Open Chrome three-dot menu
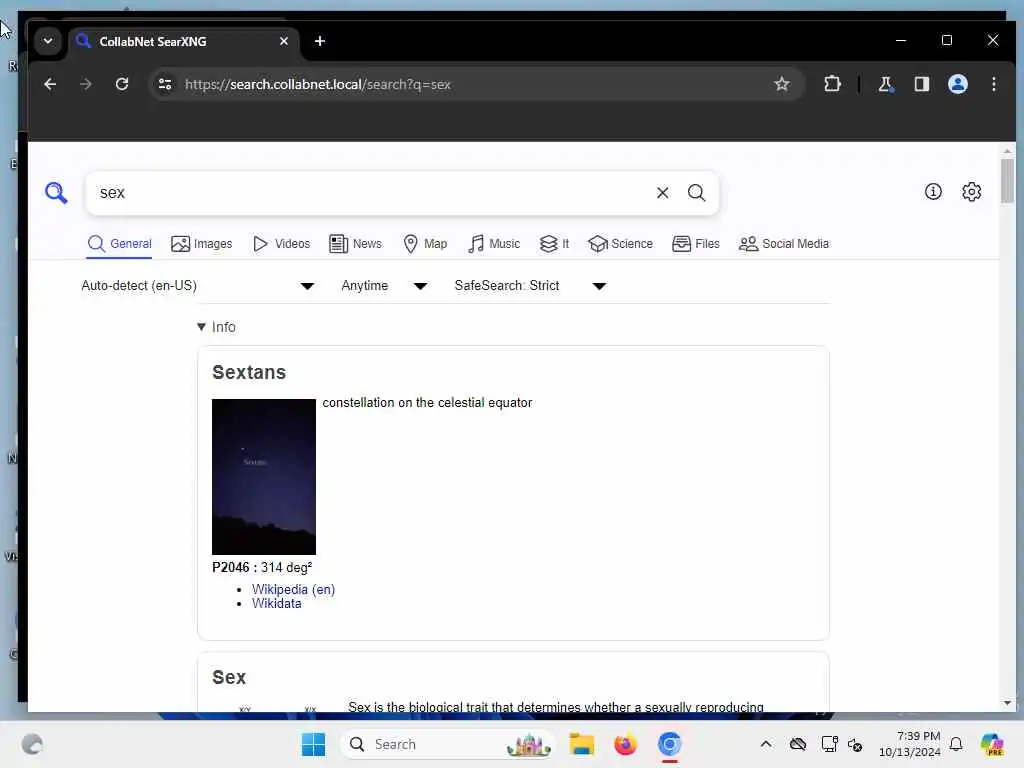The width and height of the screenshot is (1024, 768). click(x=994, y=84)
